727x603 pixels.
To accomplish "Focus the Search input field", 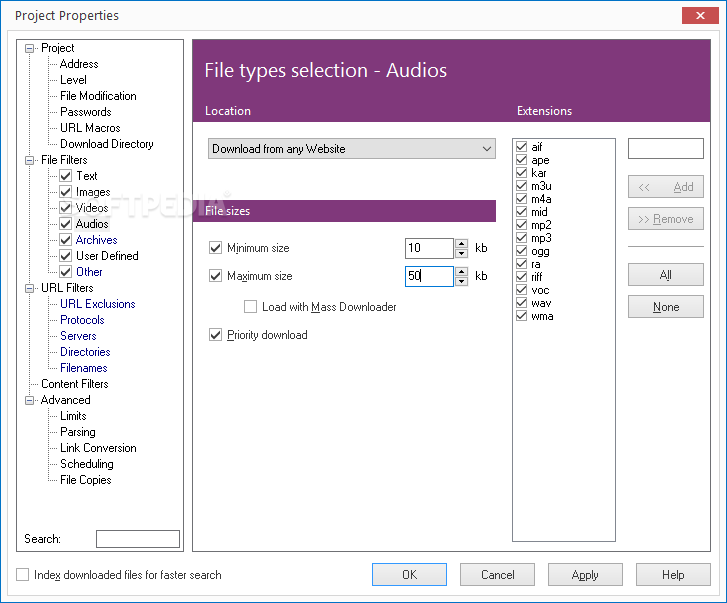I will 138,539.
